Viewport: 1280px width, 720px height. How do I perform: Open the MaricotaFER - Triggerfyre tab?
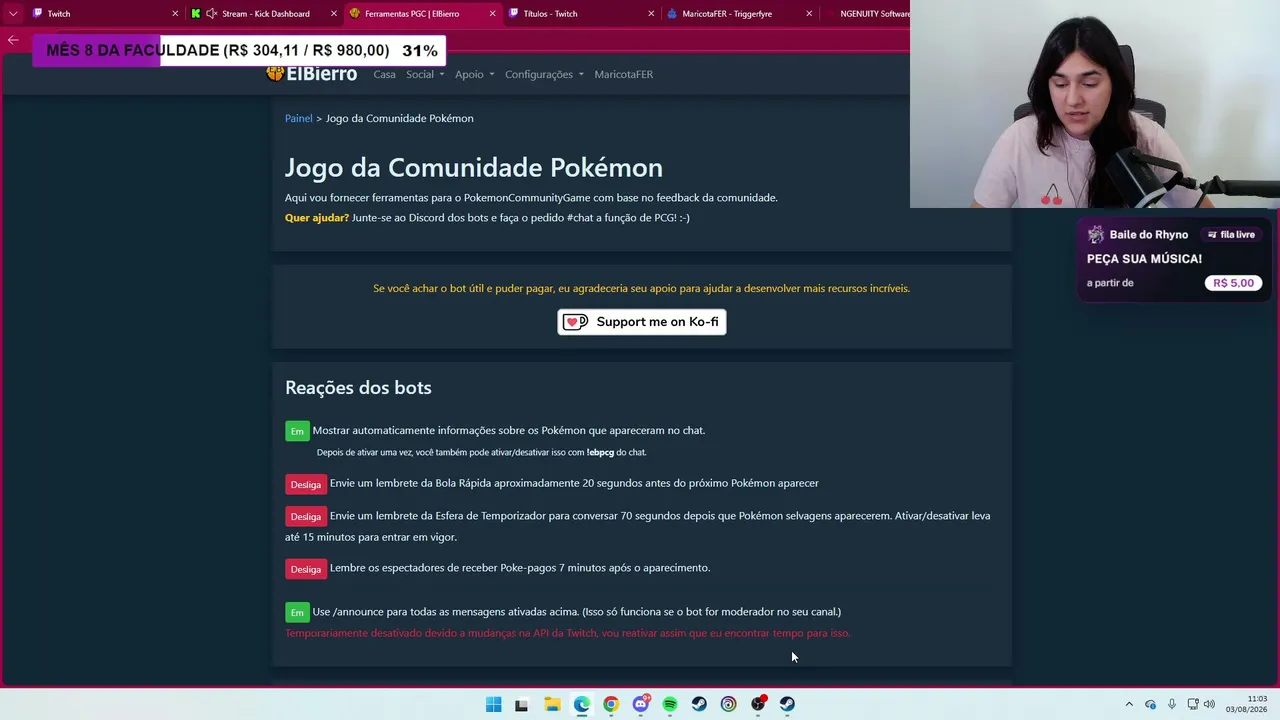point(739,14)
